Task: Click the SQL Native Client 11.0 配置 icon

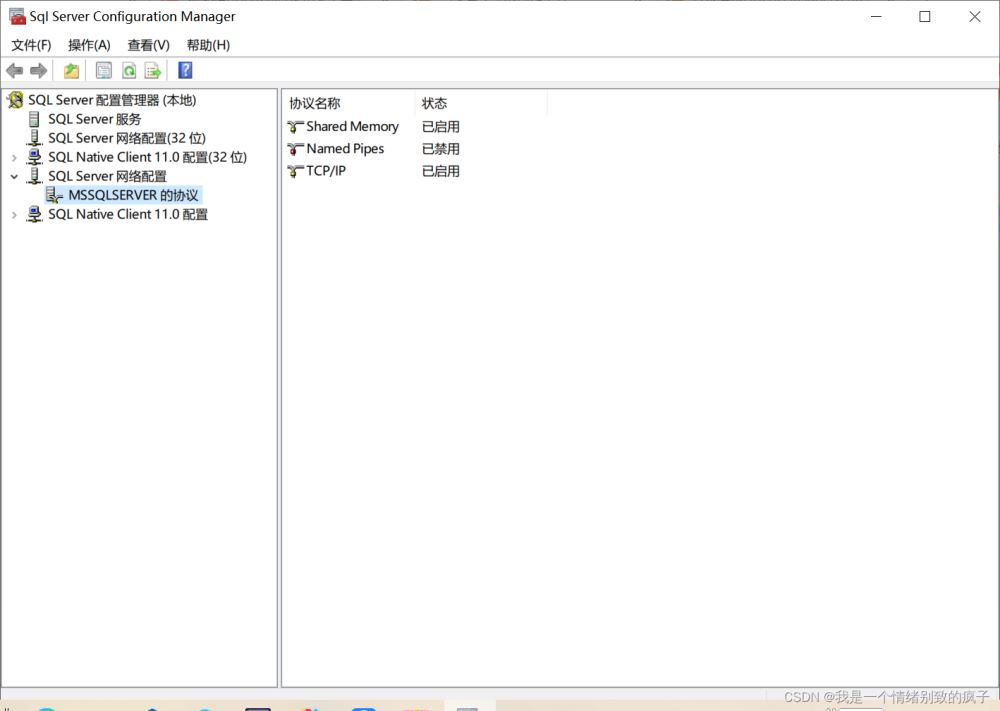Action: [x=34, y=214]
